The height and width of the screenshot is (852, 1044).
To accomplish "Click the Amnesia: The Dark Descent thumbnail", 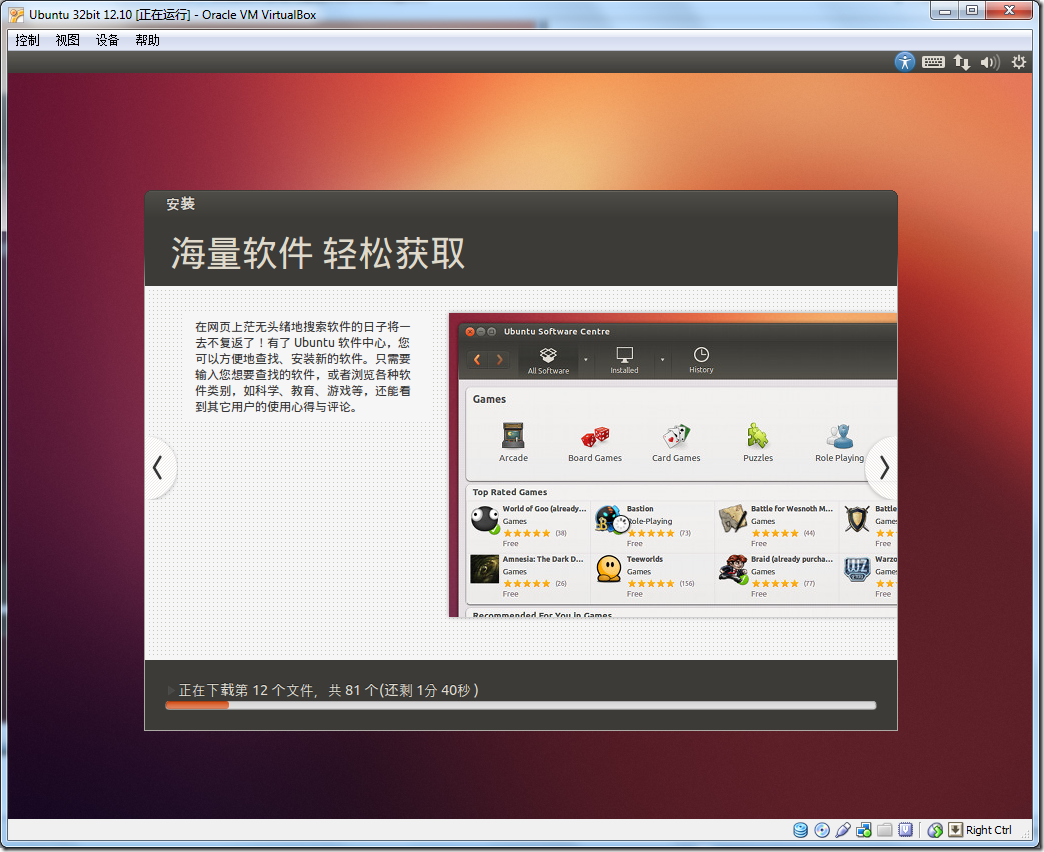I will coord(485,569).
